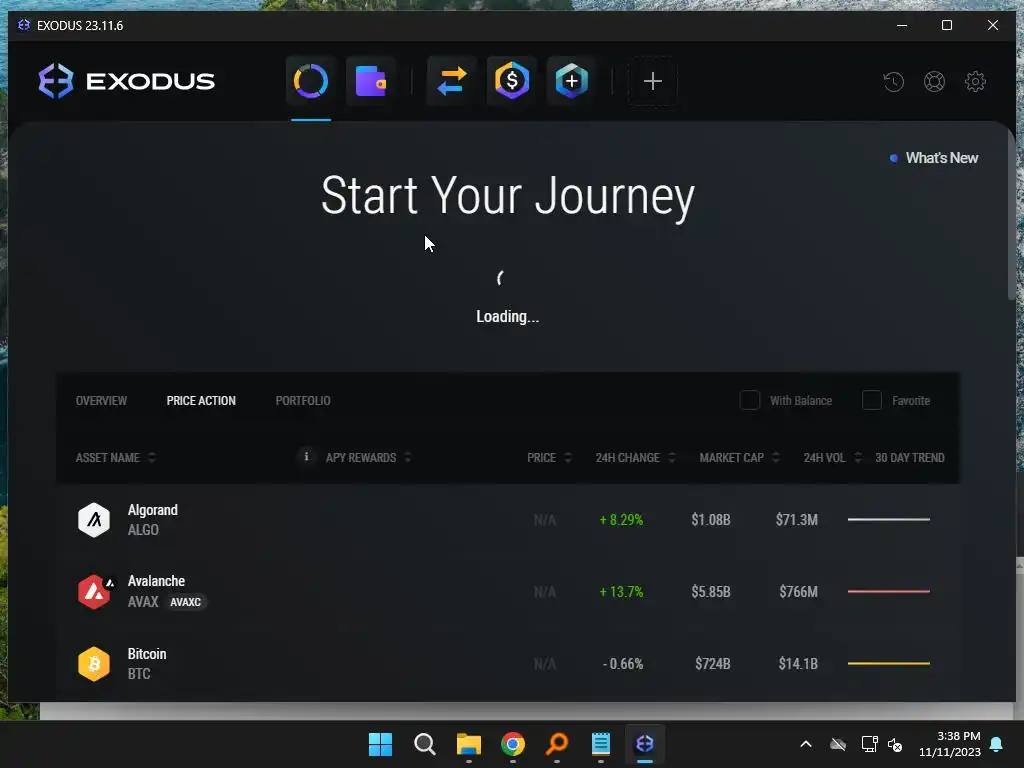This screenshot has height=768, width=1024.
Task: Click the APY Rewards info icon
Action: (x=306, y=456)
